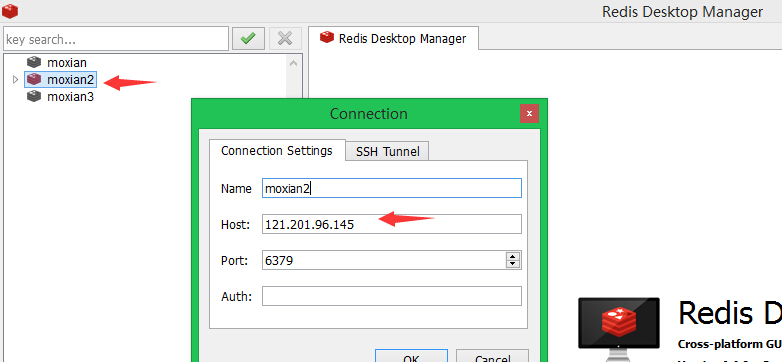
Task: Click the Name label in the dialog
Action: click(236, 189)
